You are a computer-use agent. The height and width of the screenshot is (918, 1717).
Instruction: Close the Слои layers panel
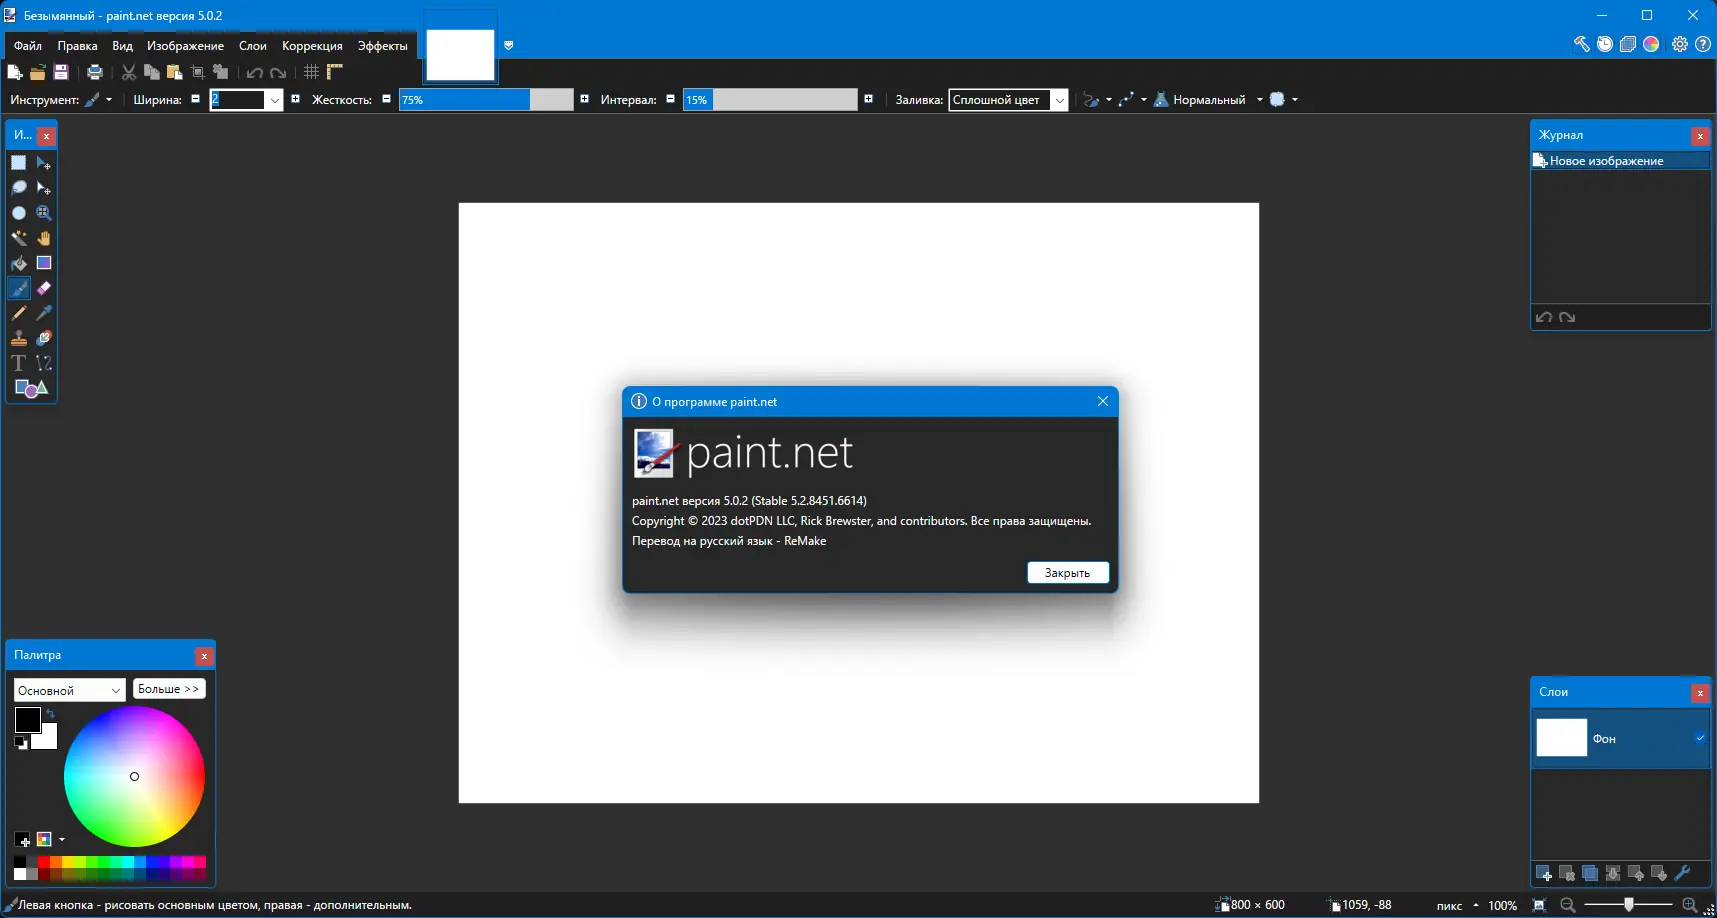1700,693
